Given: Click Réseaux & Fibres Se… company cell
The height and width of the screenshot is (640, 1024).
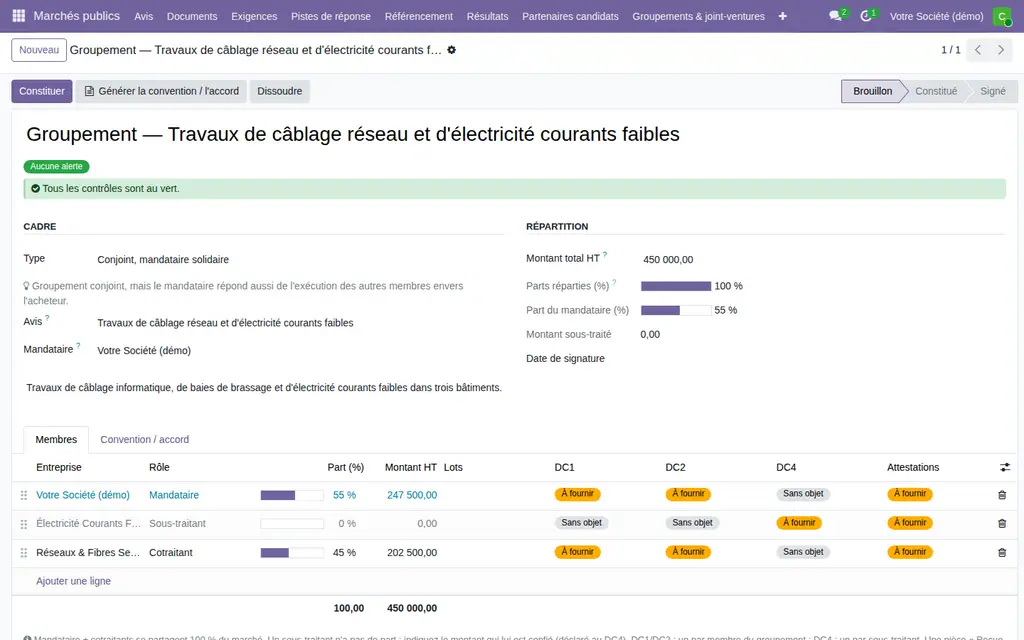Looking at the screenshot, I should tap(88, 552).
